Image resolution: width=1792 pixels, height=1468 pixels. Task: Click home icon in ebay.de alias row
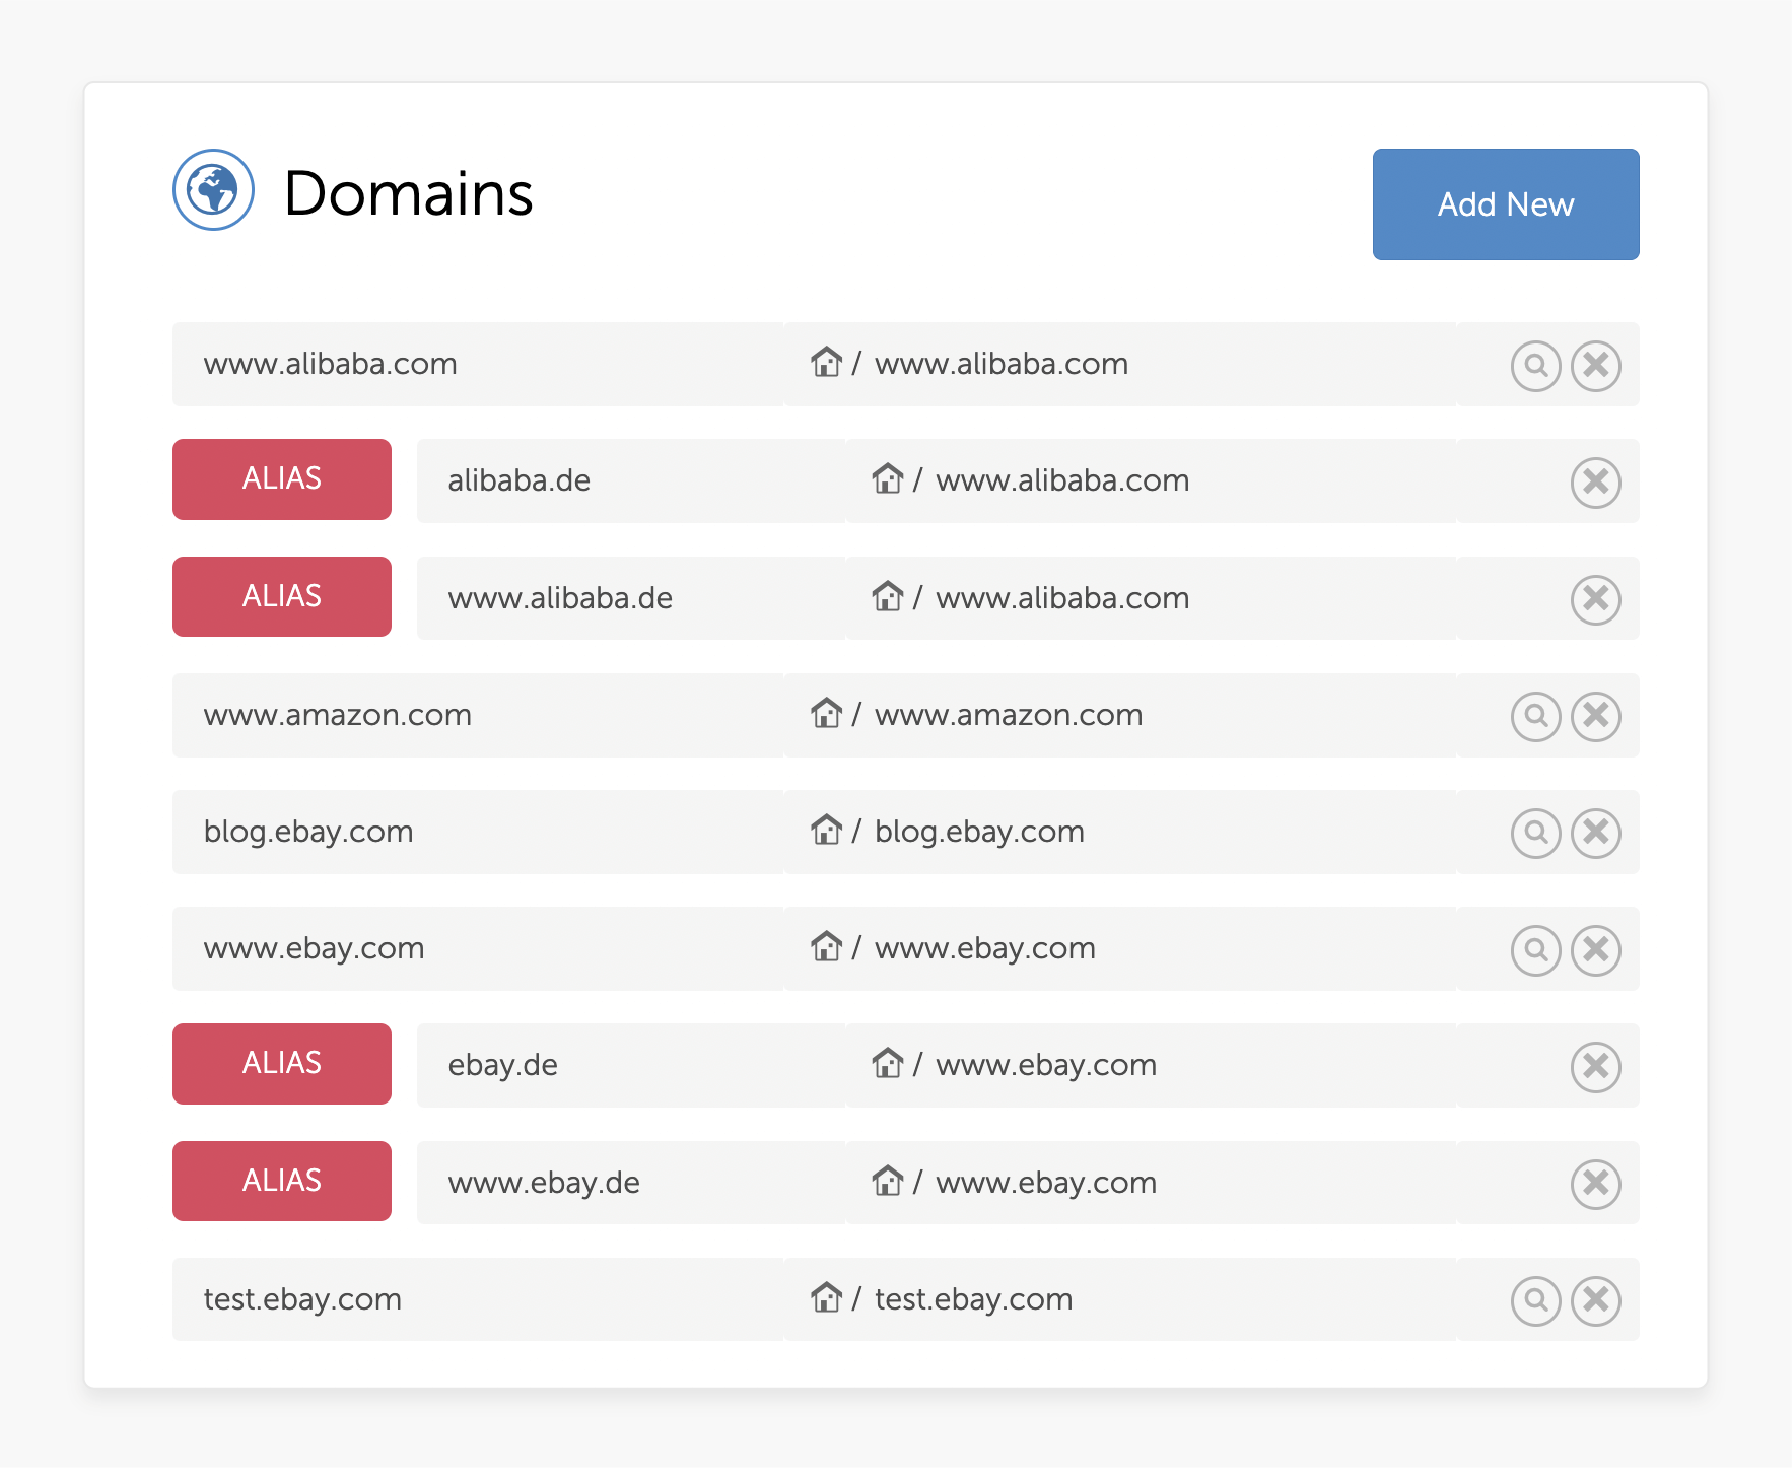coord(887,1063)
